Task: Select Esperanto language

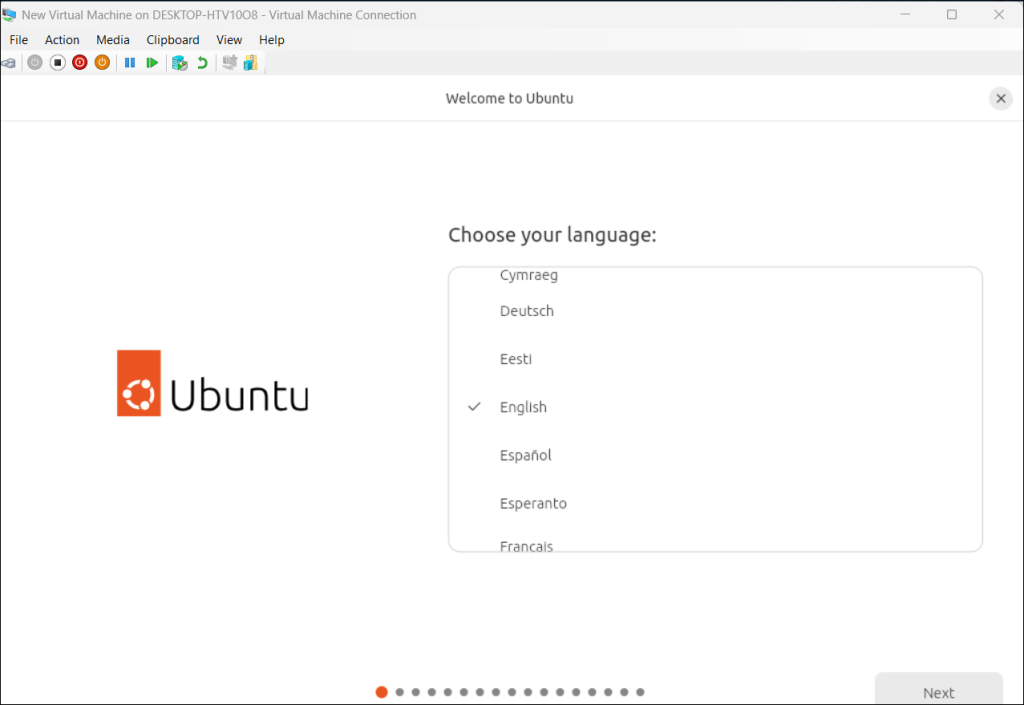Action: 715,503
